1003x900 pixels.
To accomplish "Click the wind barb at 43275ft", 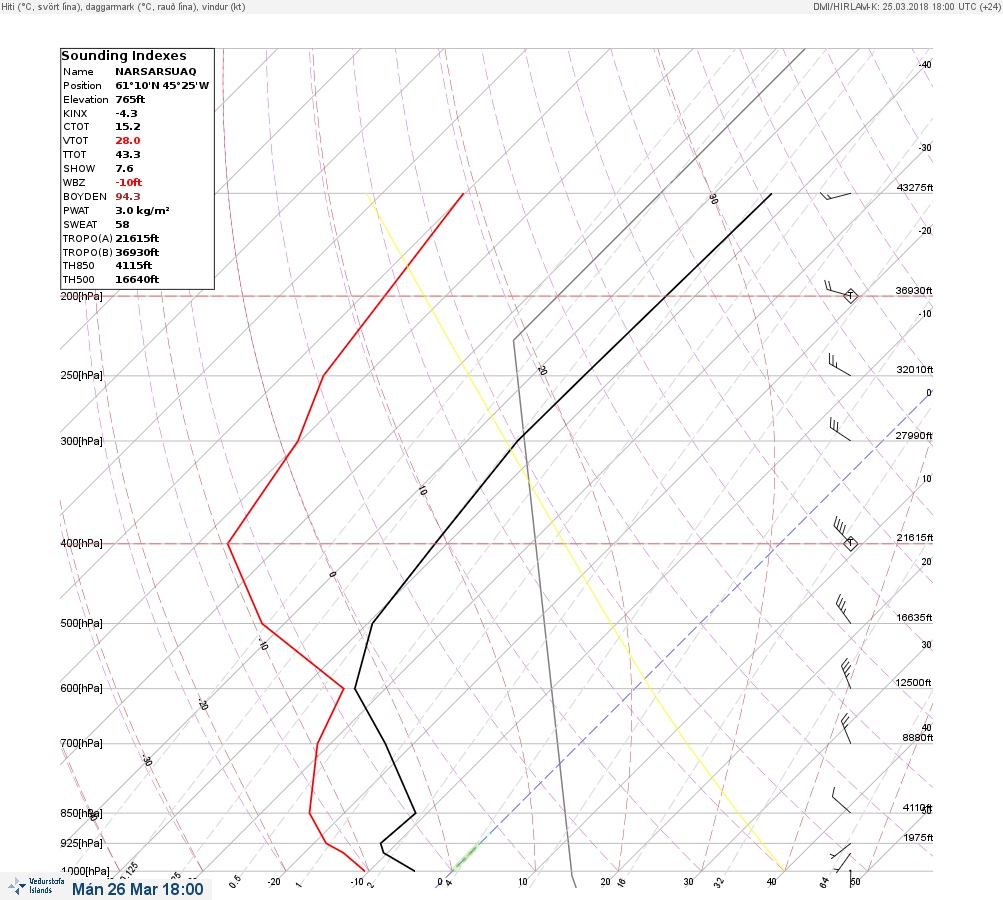I will [836, 195].
